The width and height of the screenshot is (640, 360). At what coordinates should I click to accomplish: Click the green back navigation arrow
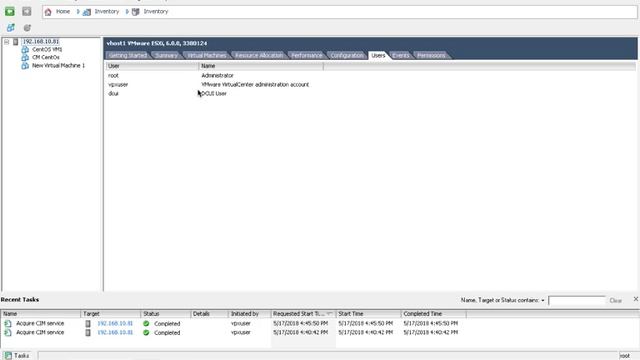click(x=10, y=11)
